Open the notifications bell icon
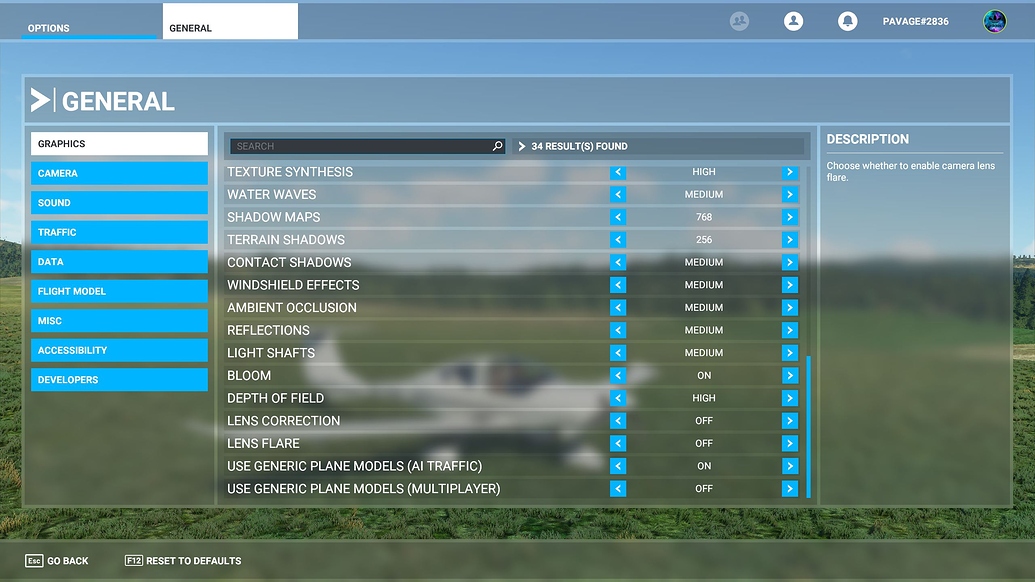The image size is (1035, 582). click(x=847, y=20)
